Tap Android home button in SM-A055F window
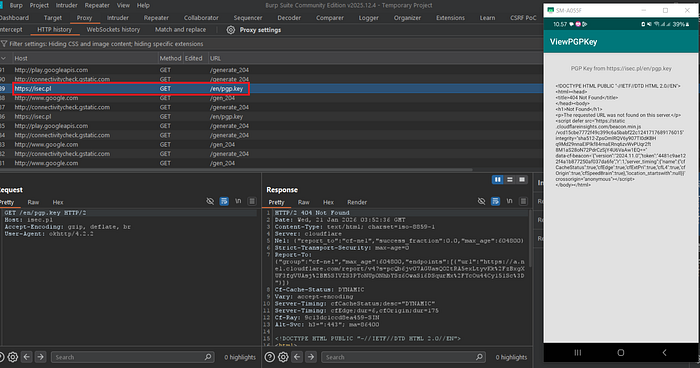The image size is (700, 368). coord(621,352)
